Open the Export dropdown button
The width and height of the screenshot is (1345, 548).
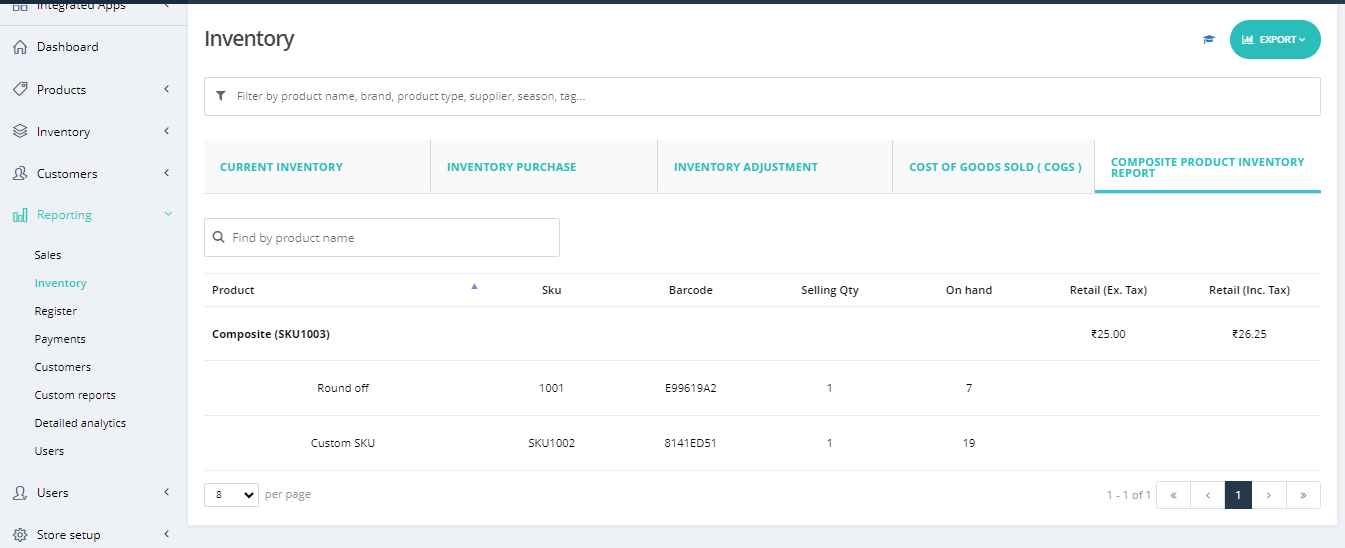coord(1275,40)
